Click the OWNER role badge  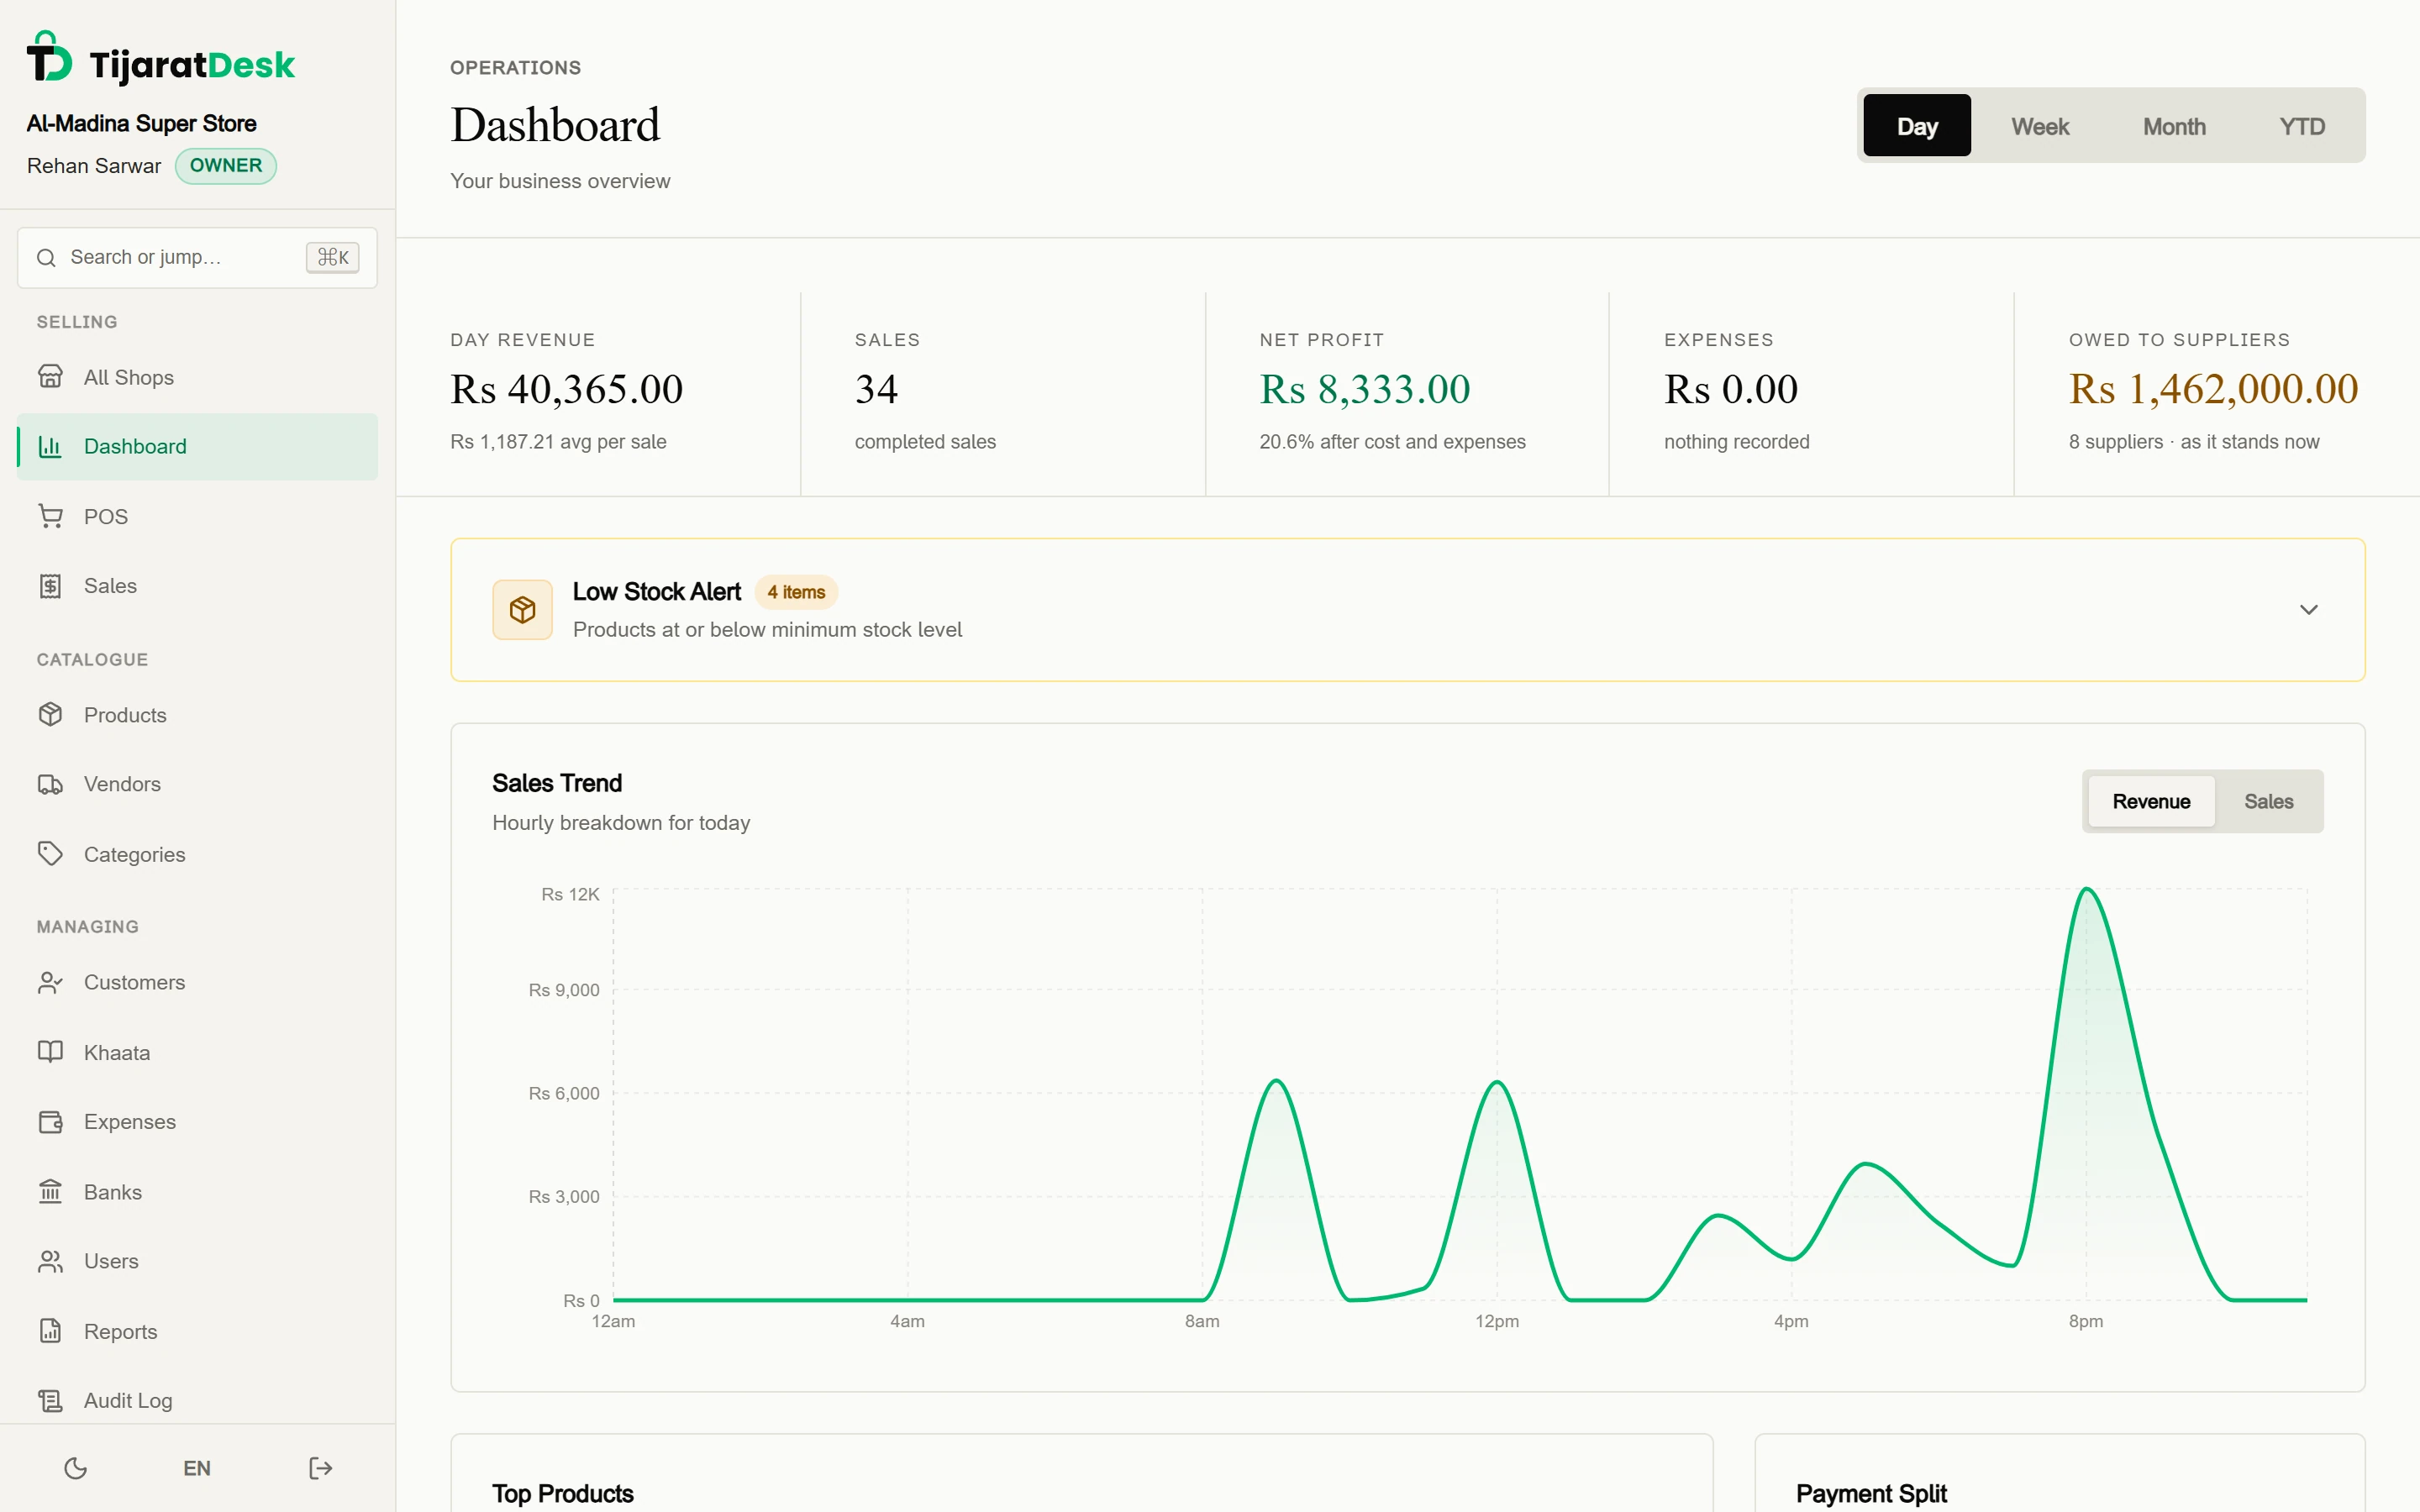click(226, 165)
